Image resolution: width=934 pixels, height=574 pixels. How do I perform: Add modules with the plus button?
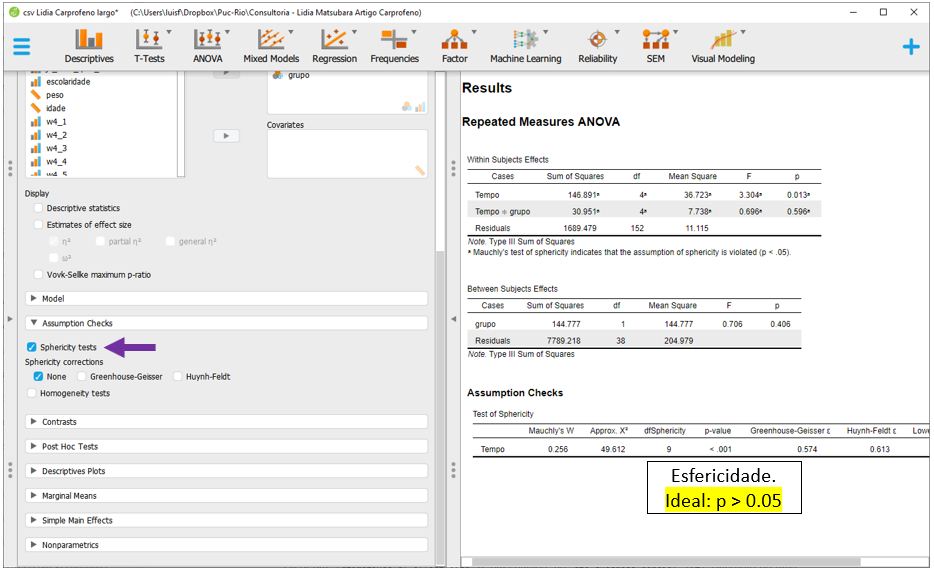pyautogui.click(x=910, y=46)
